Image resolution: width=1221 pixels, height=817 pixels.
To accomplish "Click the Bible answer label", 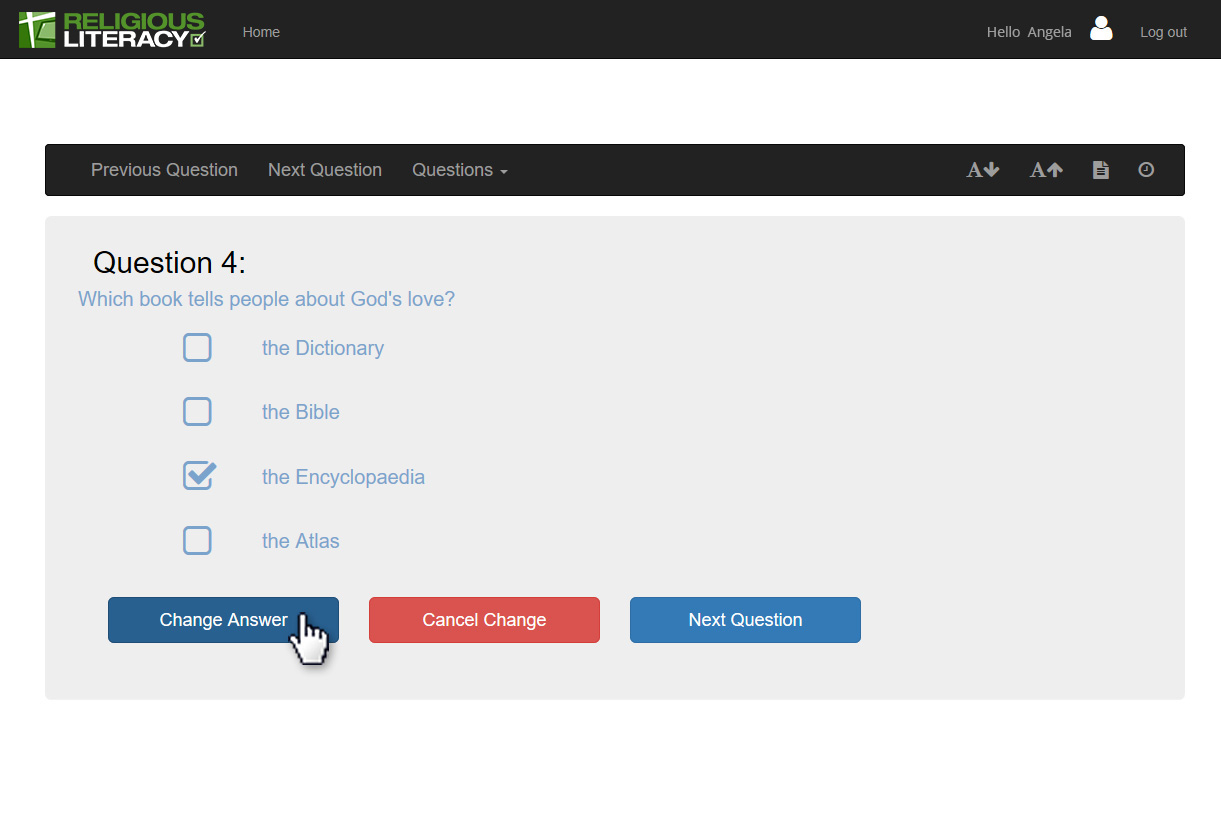I will click(x=300, y=412).
